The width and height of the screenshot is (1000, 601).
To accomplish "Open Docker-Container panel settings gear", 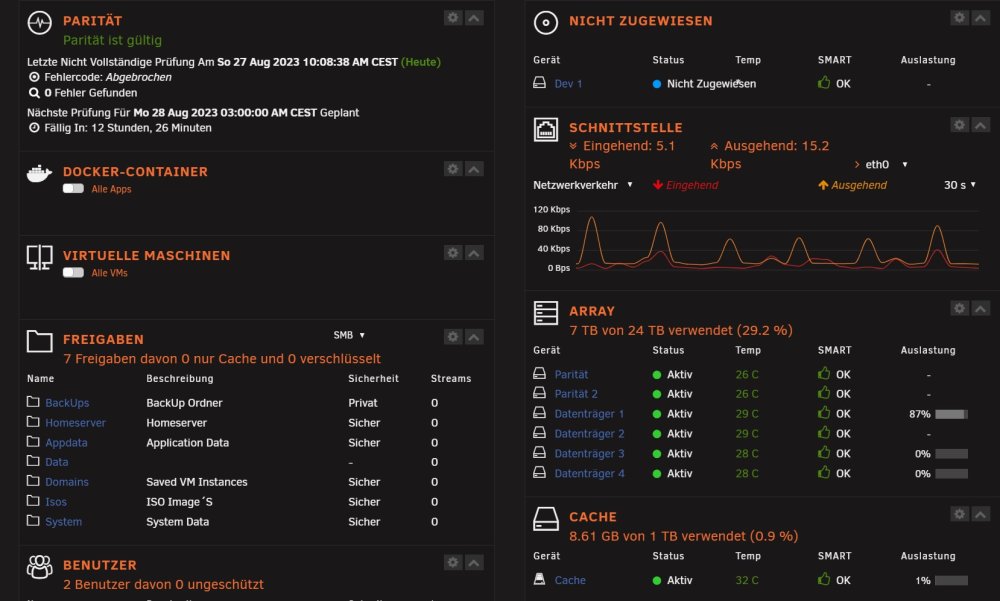I will (453, 169).
